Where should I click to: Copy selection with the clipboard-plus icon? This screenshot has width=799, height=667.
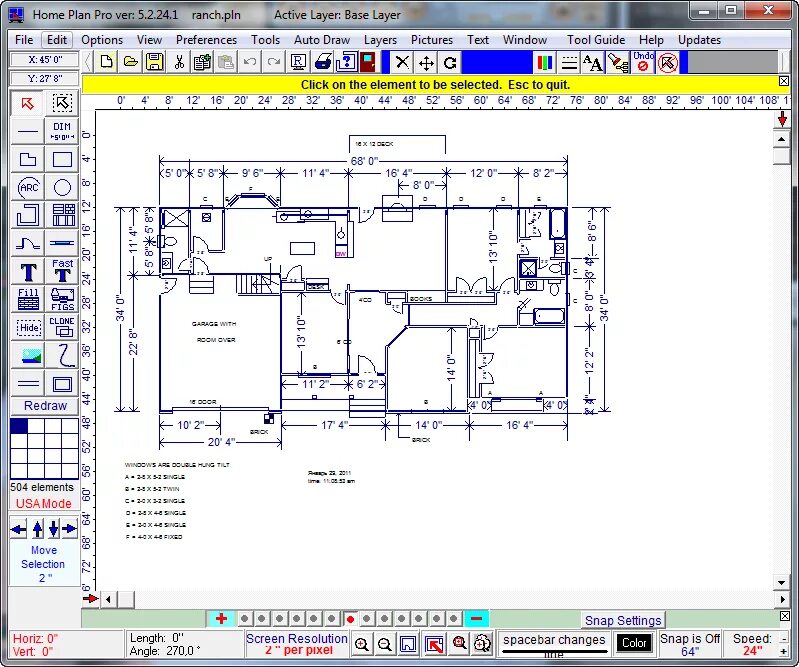coord(202,63)
